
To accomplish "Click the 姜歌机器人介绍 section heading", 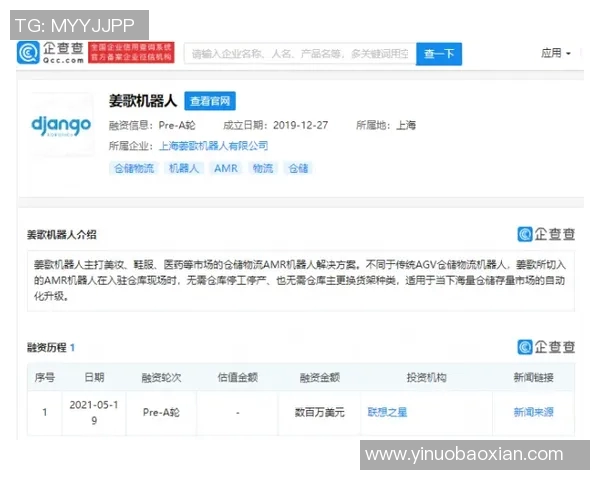I will (x=62, y=235).
